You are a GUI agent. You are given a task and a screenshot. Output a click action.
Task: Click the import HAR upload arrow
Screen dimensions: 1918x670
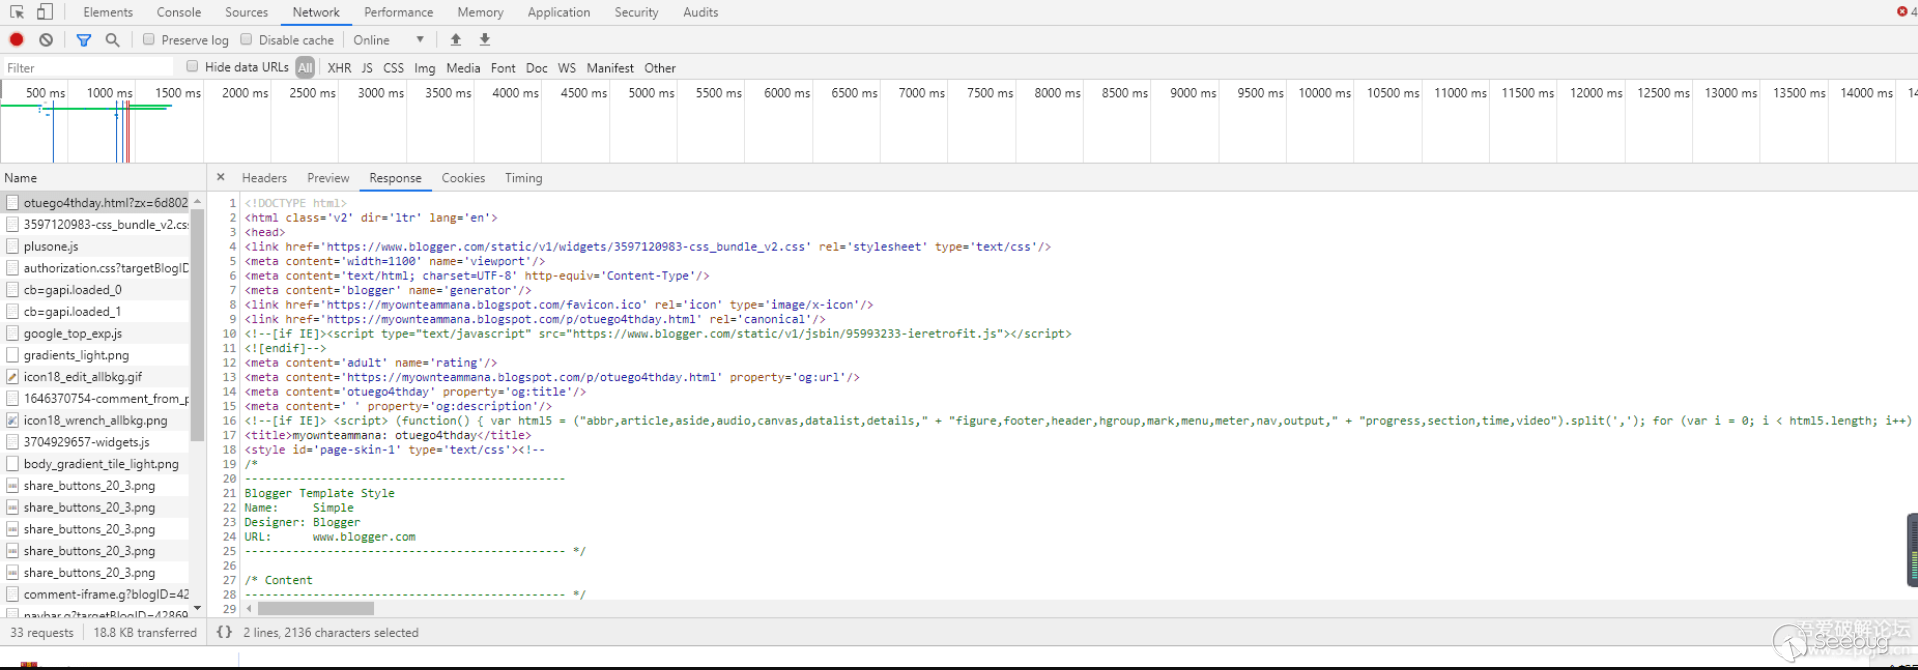[x=456, y=40]
